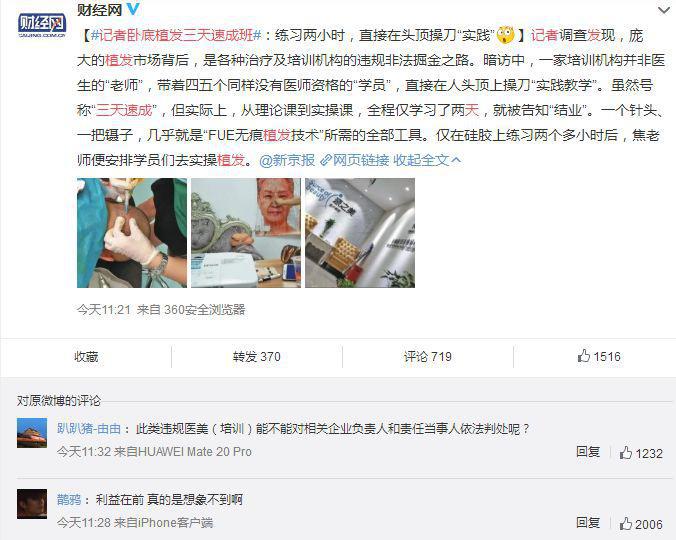Like the post with 1516 thumbs-up

point(599,356)
